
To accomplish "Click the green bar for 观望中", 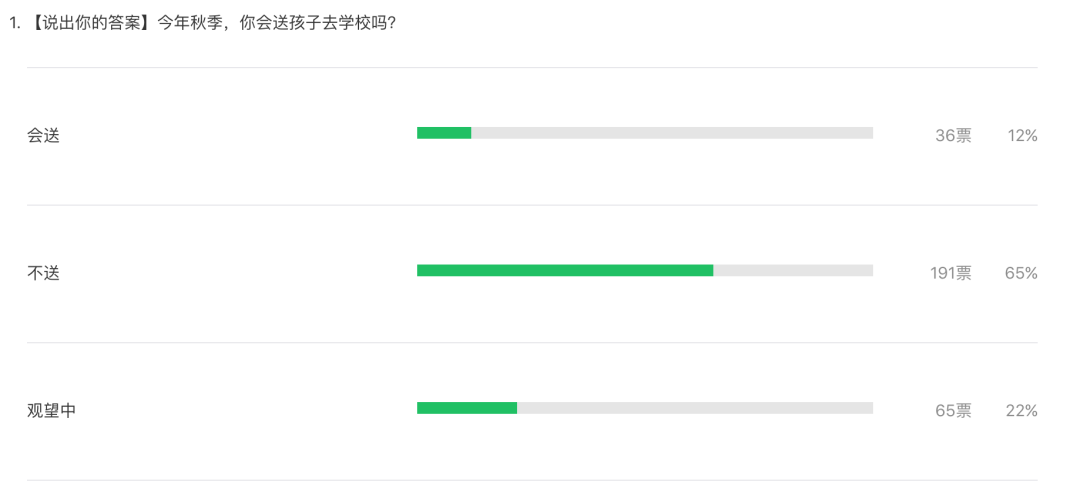I will pyautogui.click(x=467, y=408).
